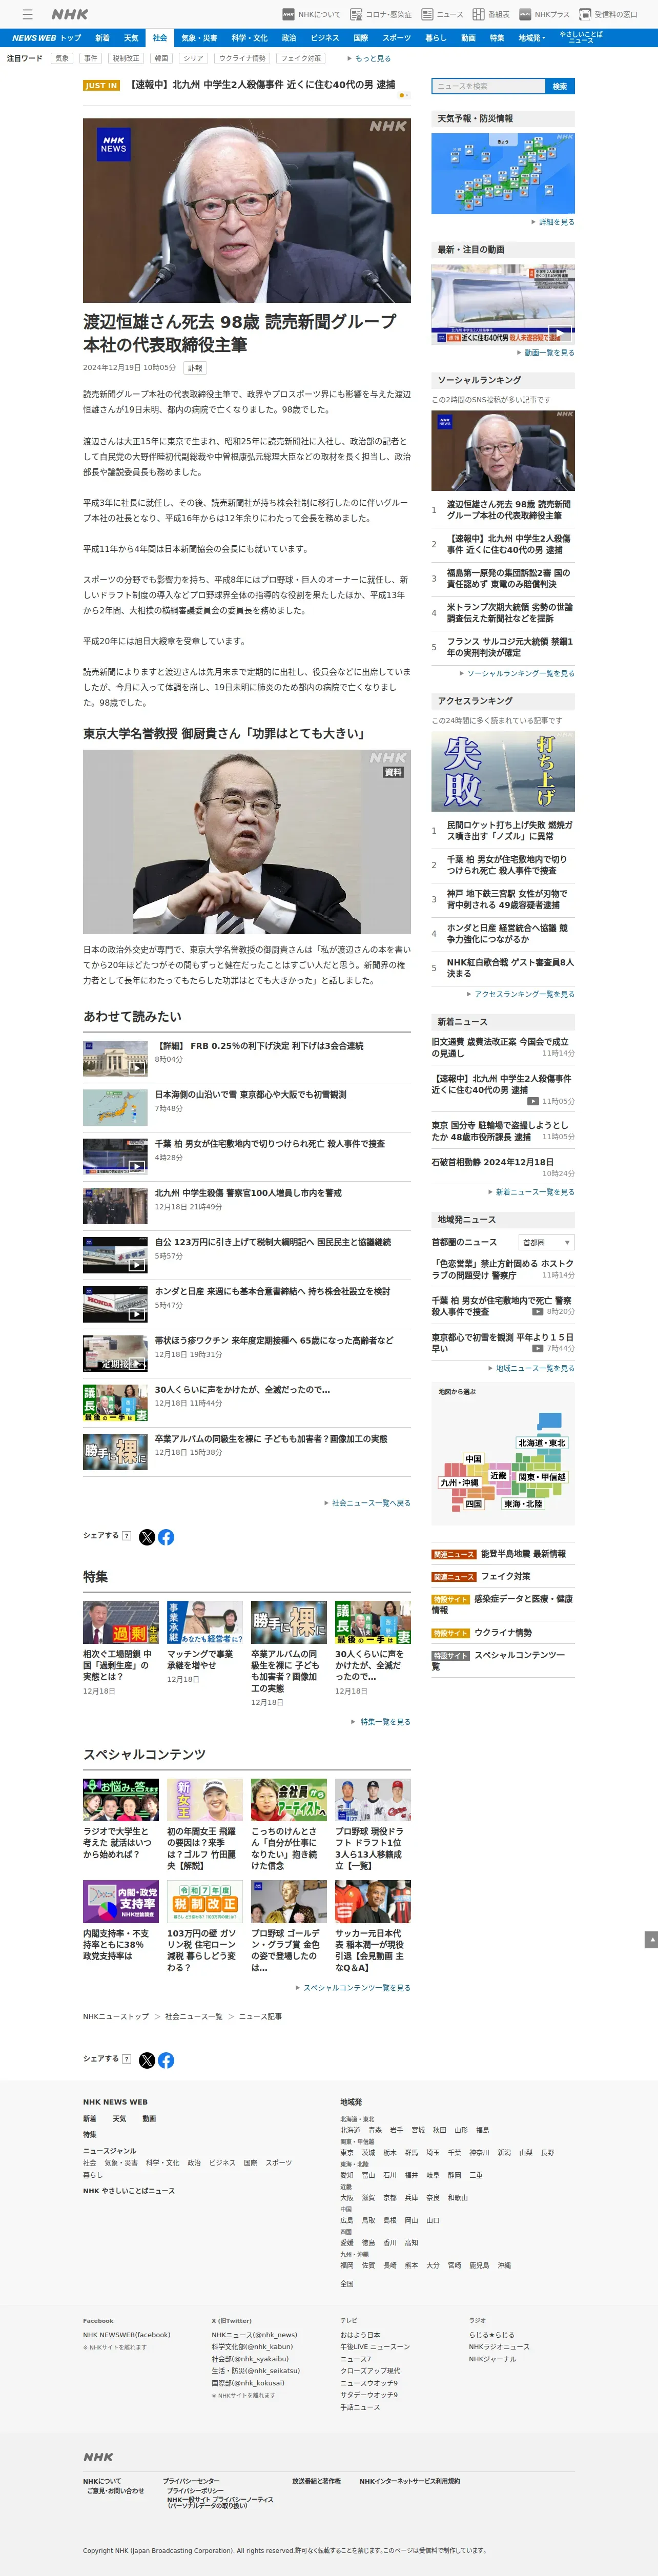Open the hamburger menu icon
This screenshot has height=2576, width=658.
click(x=28, y=14)
